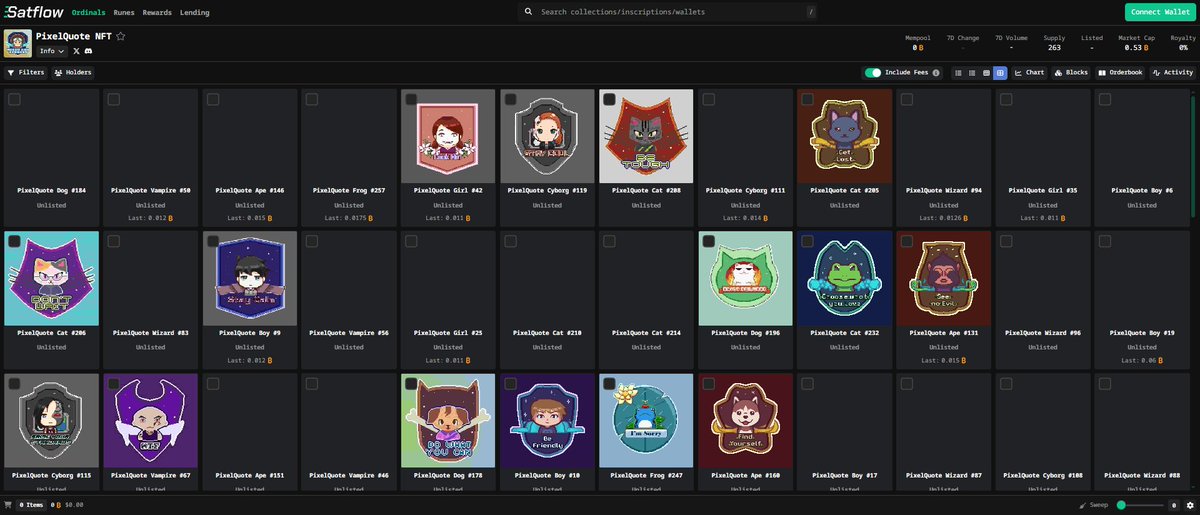Click the Market Cap 0.53 value
Viewport: 1200px width, 515px height.
click(x=1135, y=47)
